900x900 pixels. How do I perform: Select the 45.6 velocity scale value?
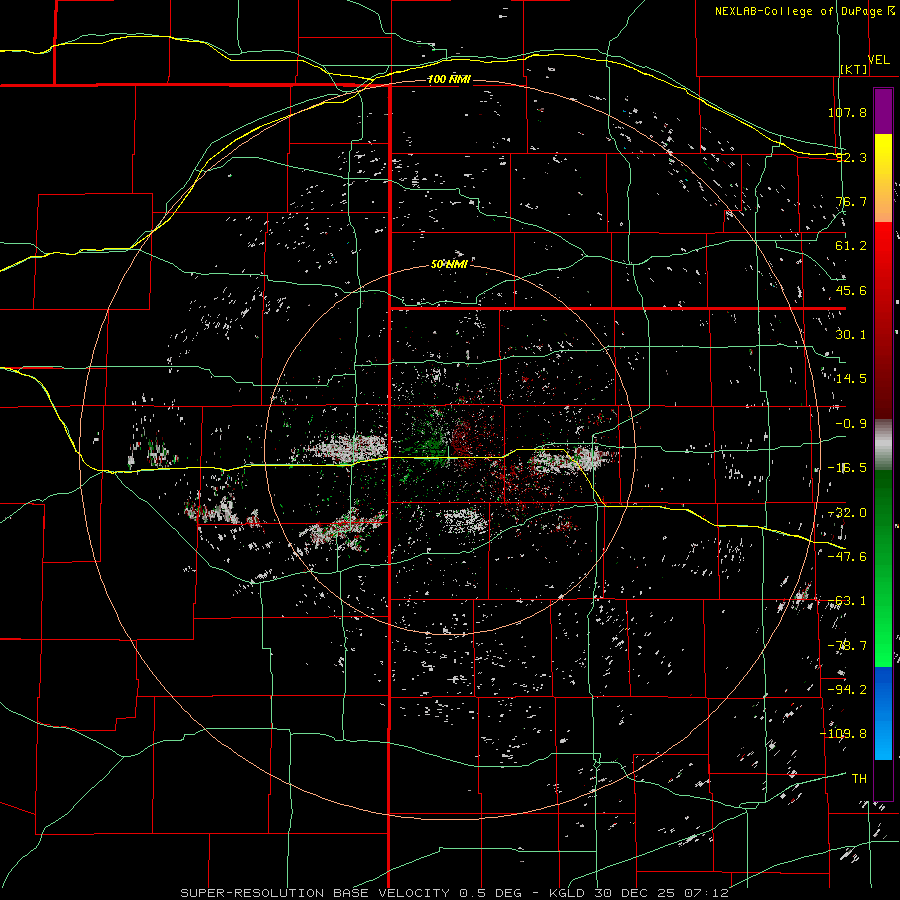coord(851,290)
